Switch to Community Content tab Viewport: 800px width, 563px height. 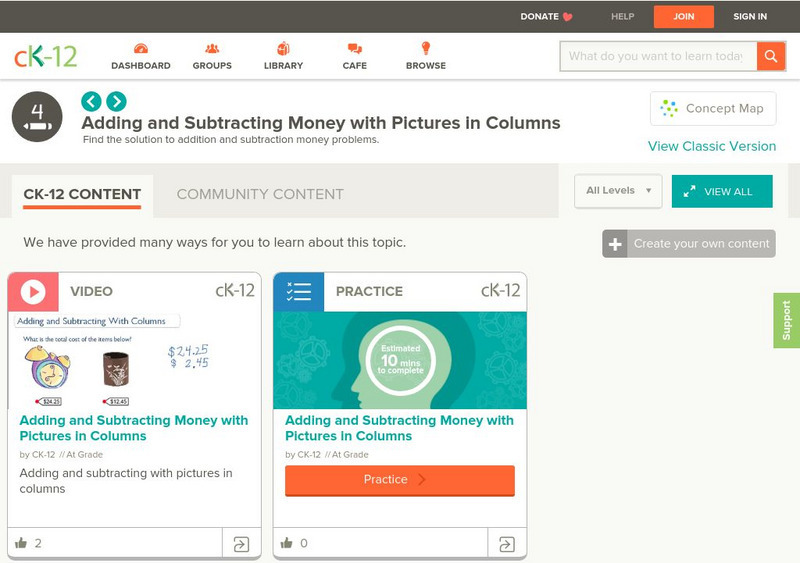pyautogui.click(x=260, y=194)
